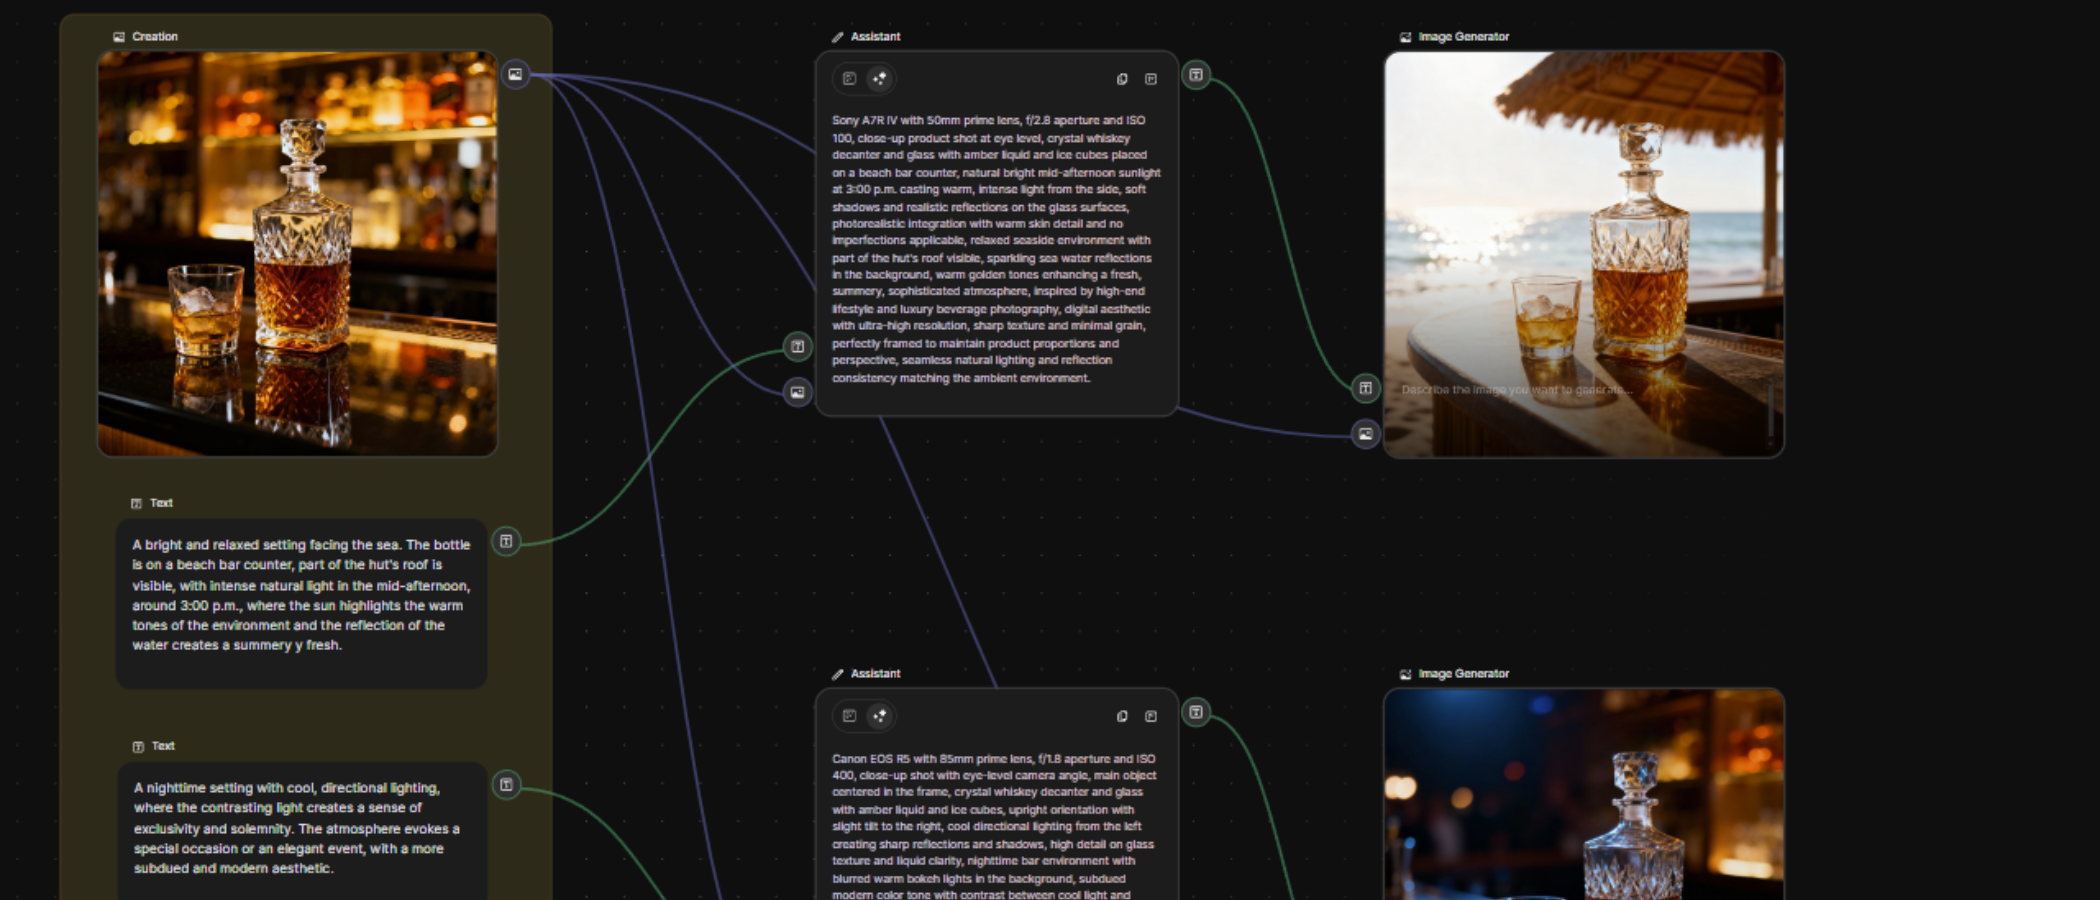Click the pencil icon next to the Assistant label

(x=837, y=36)
